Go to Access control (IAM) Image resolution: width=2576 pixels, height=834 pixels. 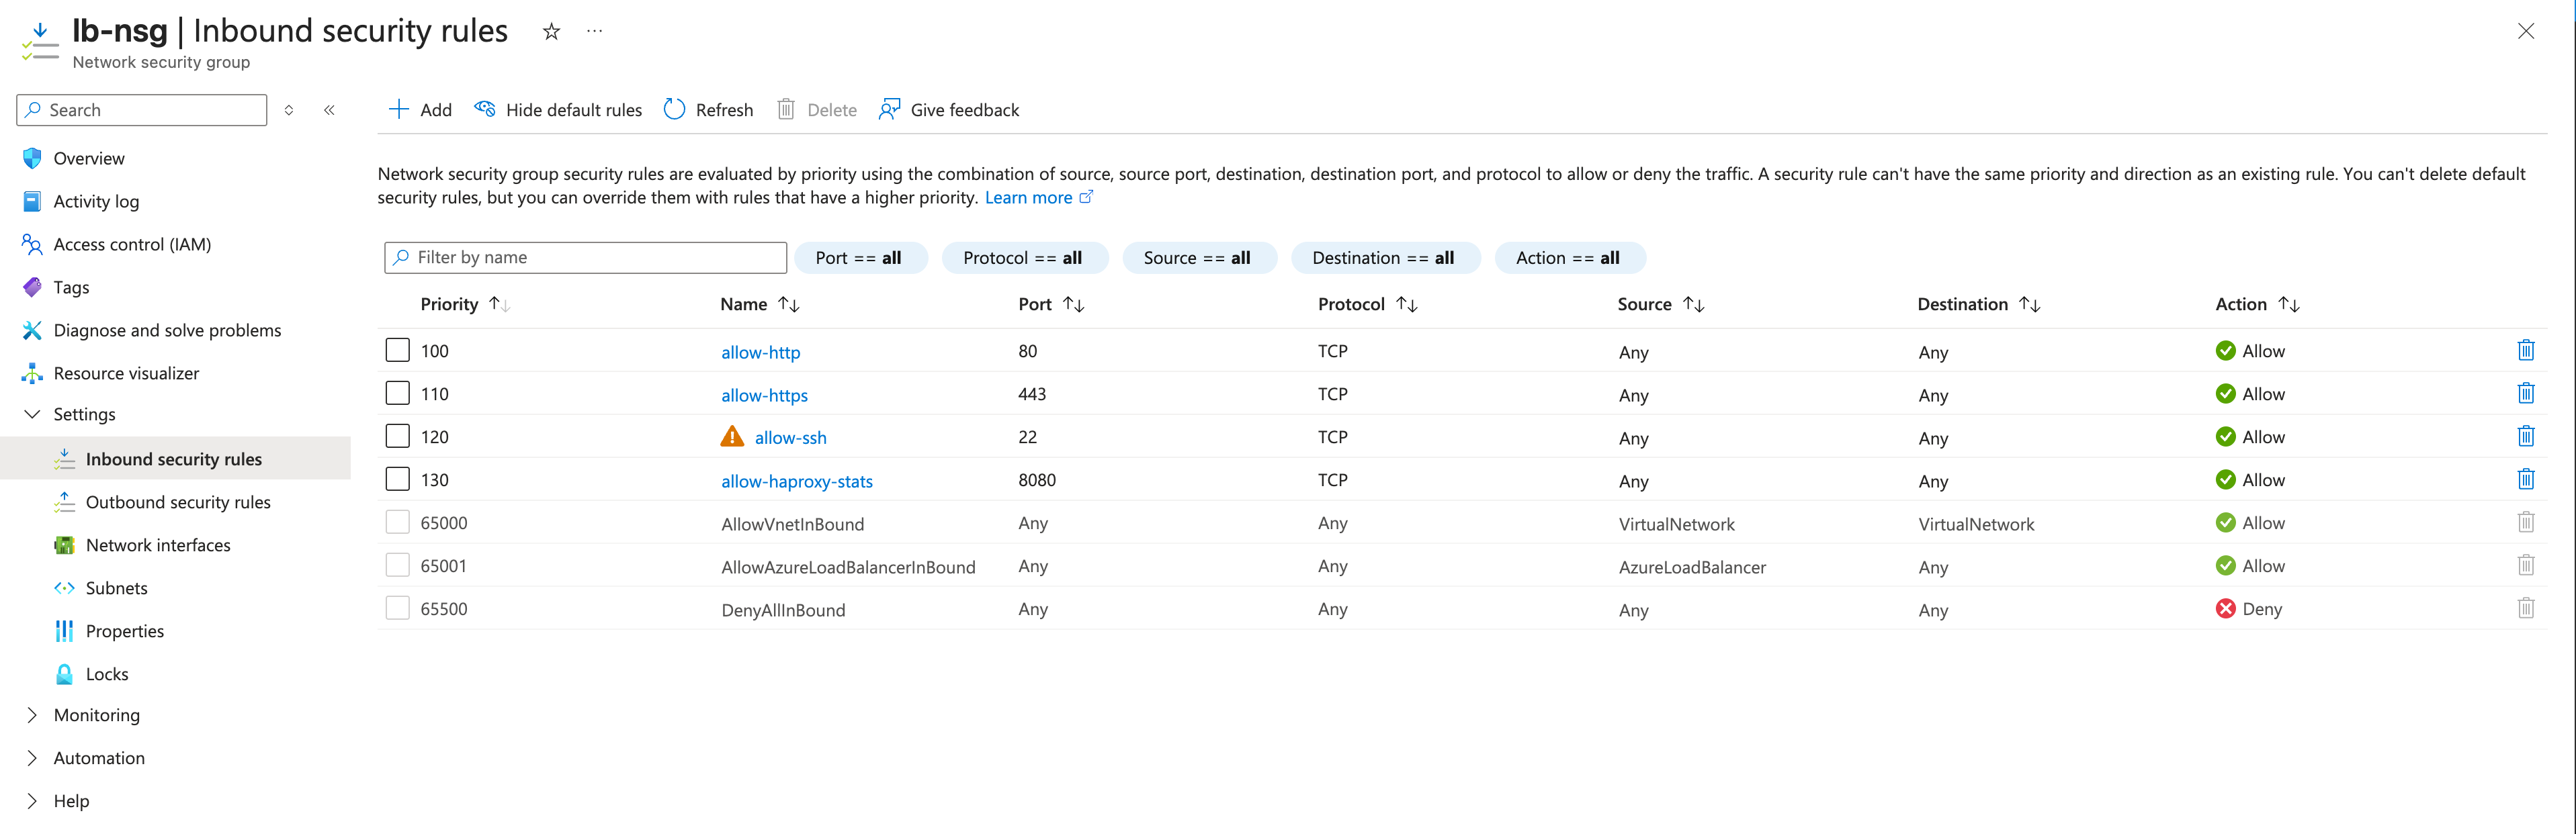(132, 244)
